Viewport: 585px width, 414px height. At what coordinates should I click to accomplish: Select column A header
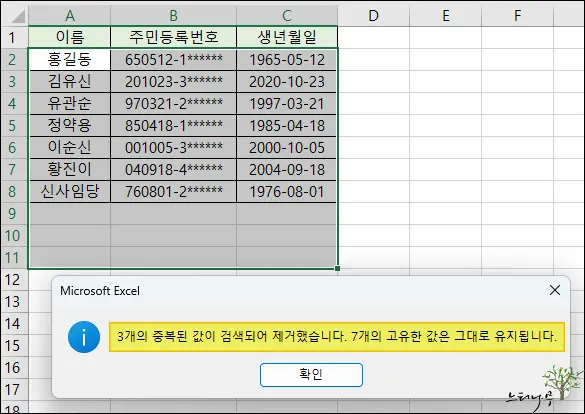tap(69, 15)
